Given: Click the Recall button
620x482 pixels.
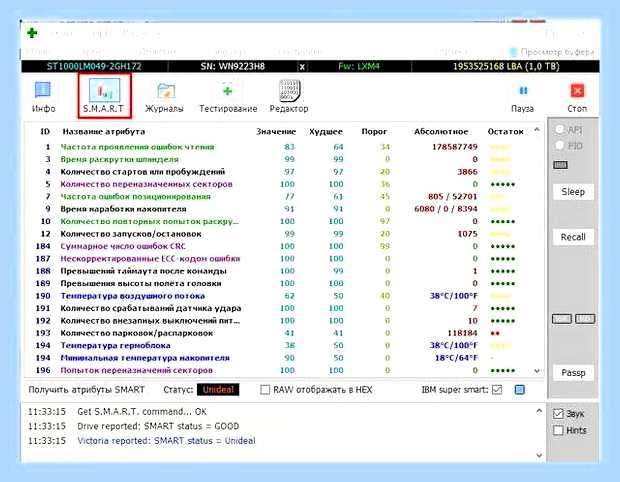Looking at the screenshot, I should [573, 237].
